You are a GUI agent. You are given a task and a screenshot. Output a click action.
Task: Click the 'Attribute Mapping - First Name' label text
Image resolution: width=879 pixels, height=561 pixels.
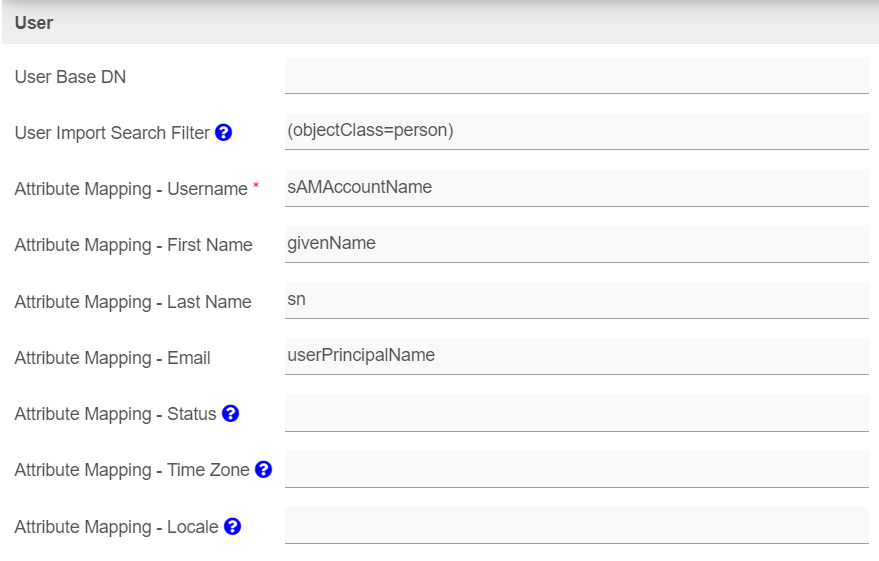point(133,245)
